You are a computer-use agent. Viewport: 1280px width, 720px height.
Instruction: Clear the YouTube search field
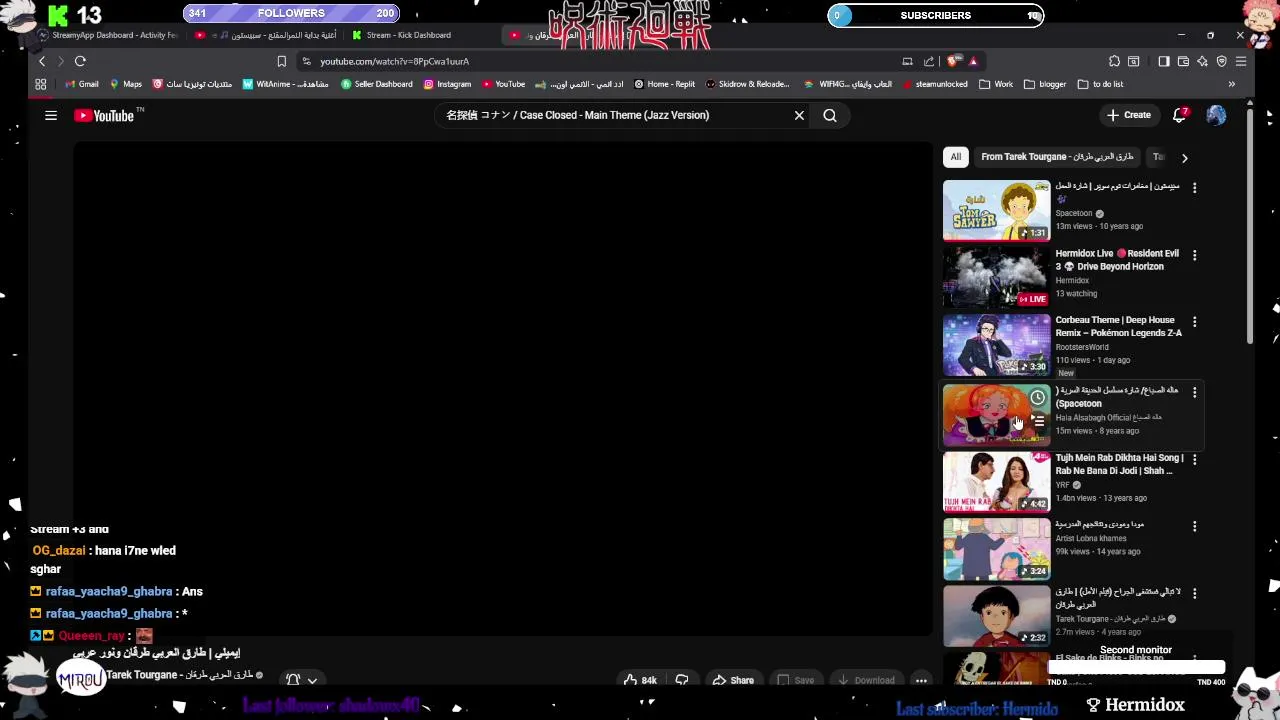point(799,115)
